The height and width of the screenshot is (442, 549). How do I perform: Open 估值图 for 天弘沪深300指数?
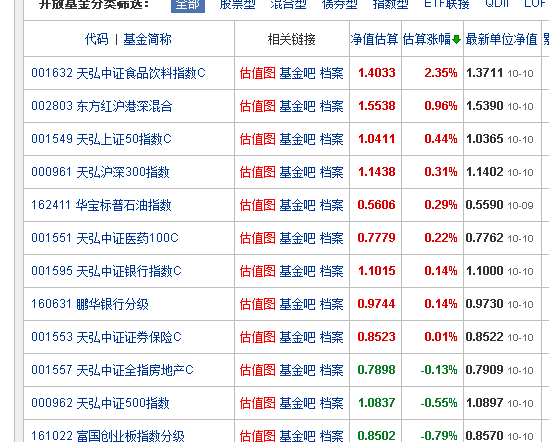click(258, 172)
